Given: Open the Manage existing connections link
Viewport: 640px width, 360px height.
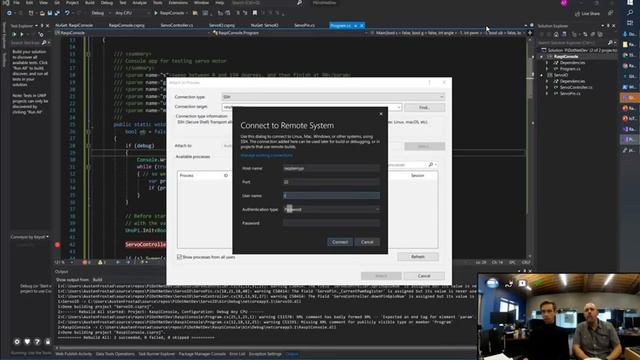Looking at the screenshot, I should [266, 155].
